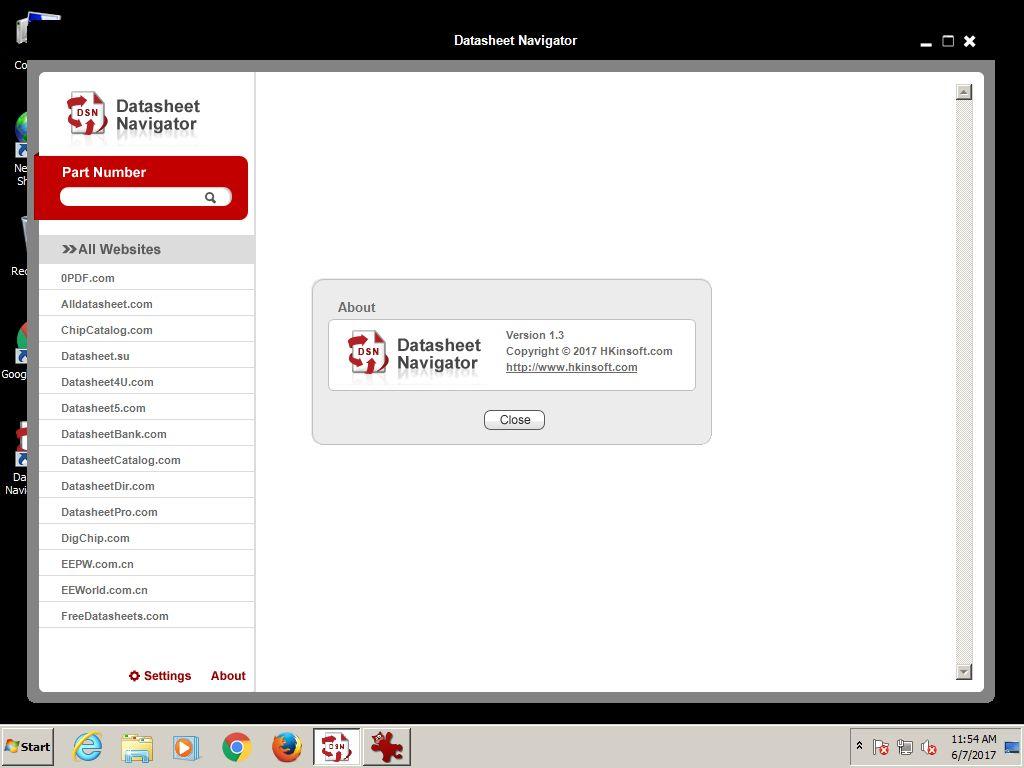Select FreeDatasheets.com entry
Image resolution: width=1024 pixels, height=768 pixels.
(x=147, y=616)
